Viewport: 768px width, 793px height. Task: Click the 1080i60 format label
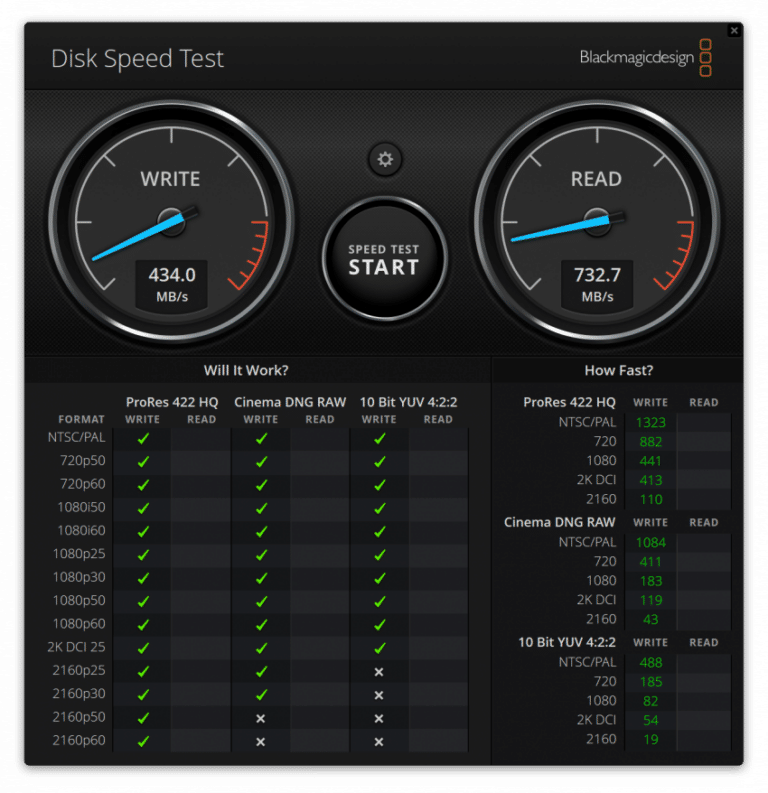coord(81,530)
